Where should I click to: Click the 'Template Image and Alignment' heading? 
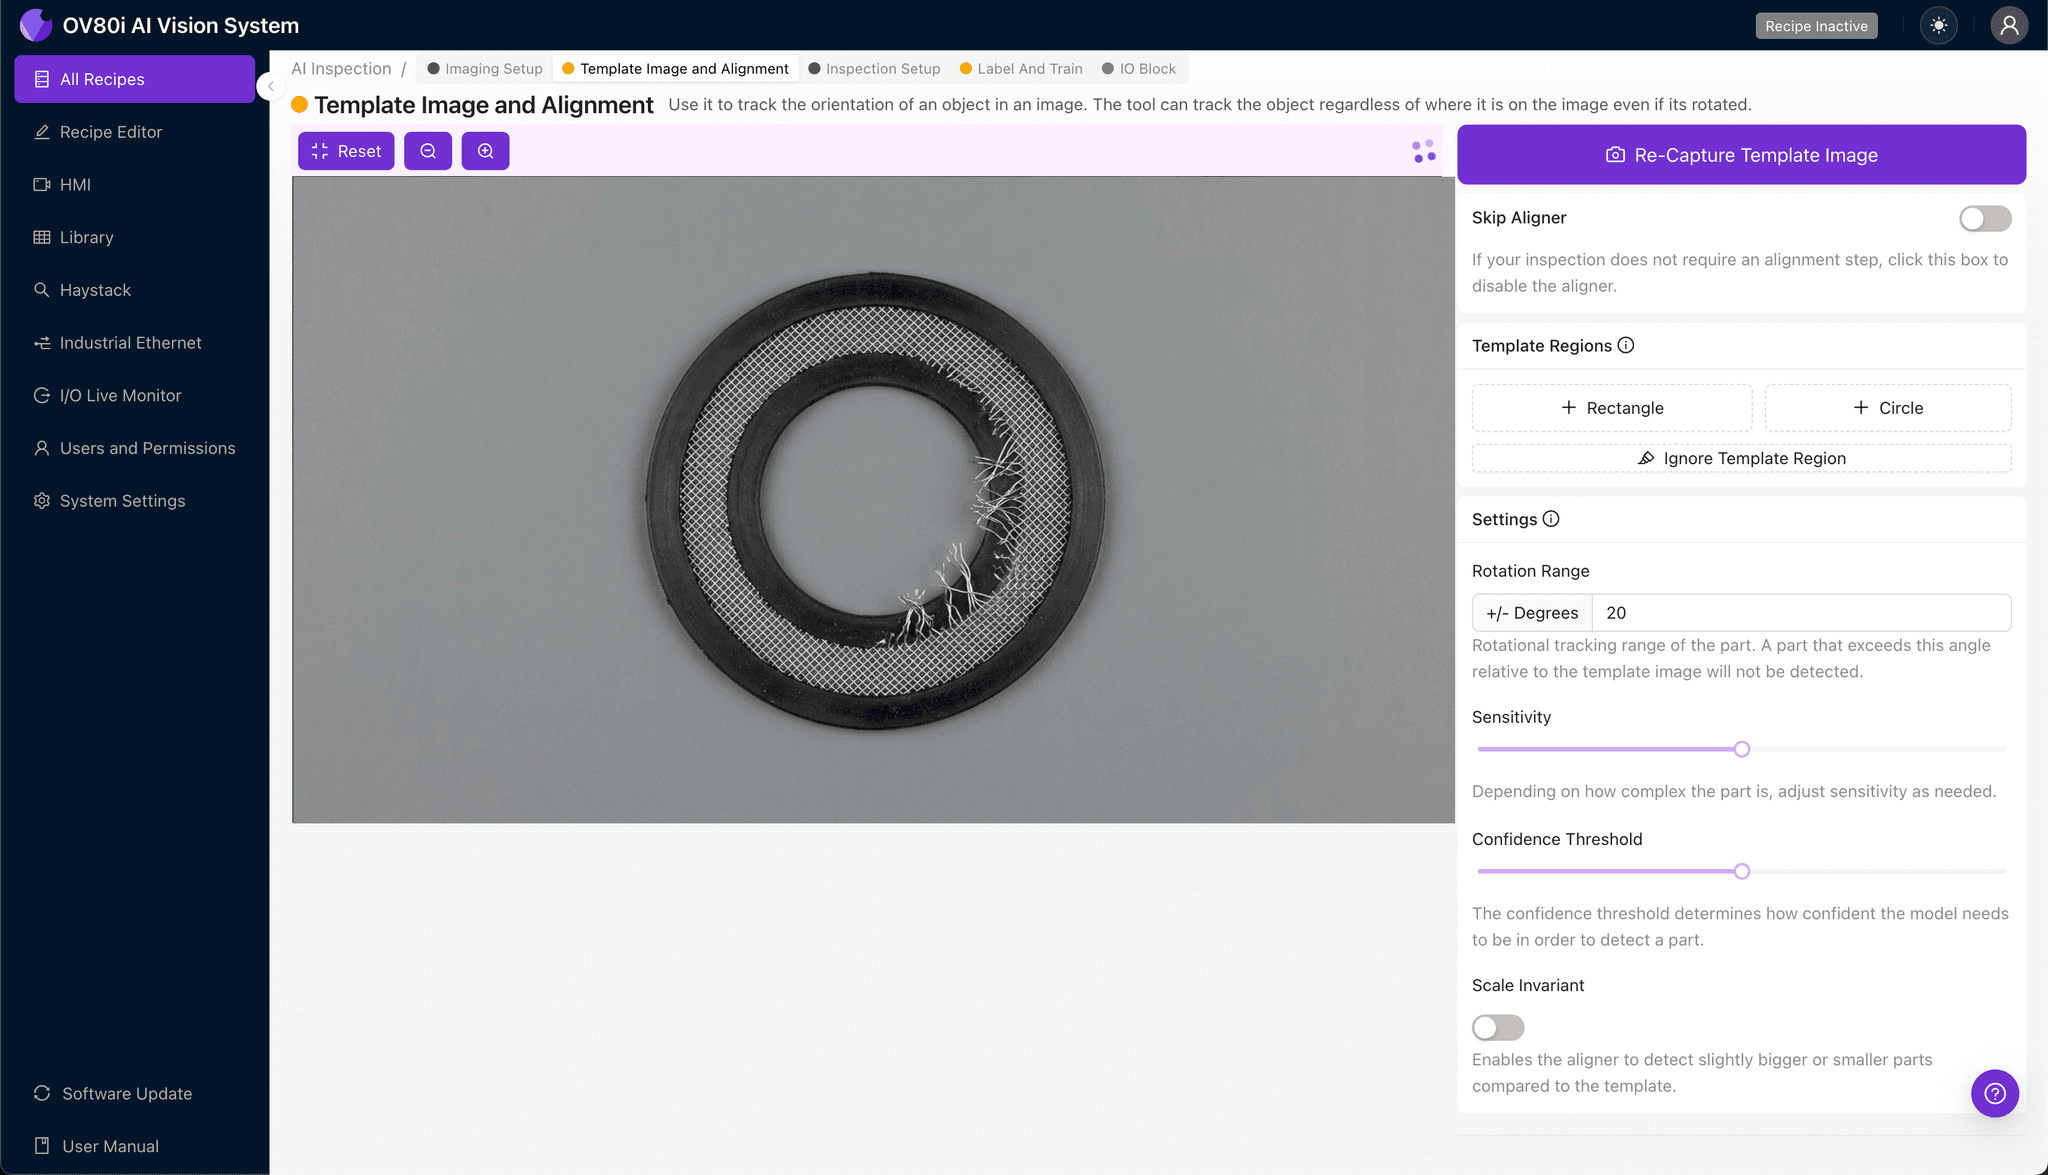484,105
